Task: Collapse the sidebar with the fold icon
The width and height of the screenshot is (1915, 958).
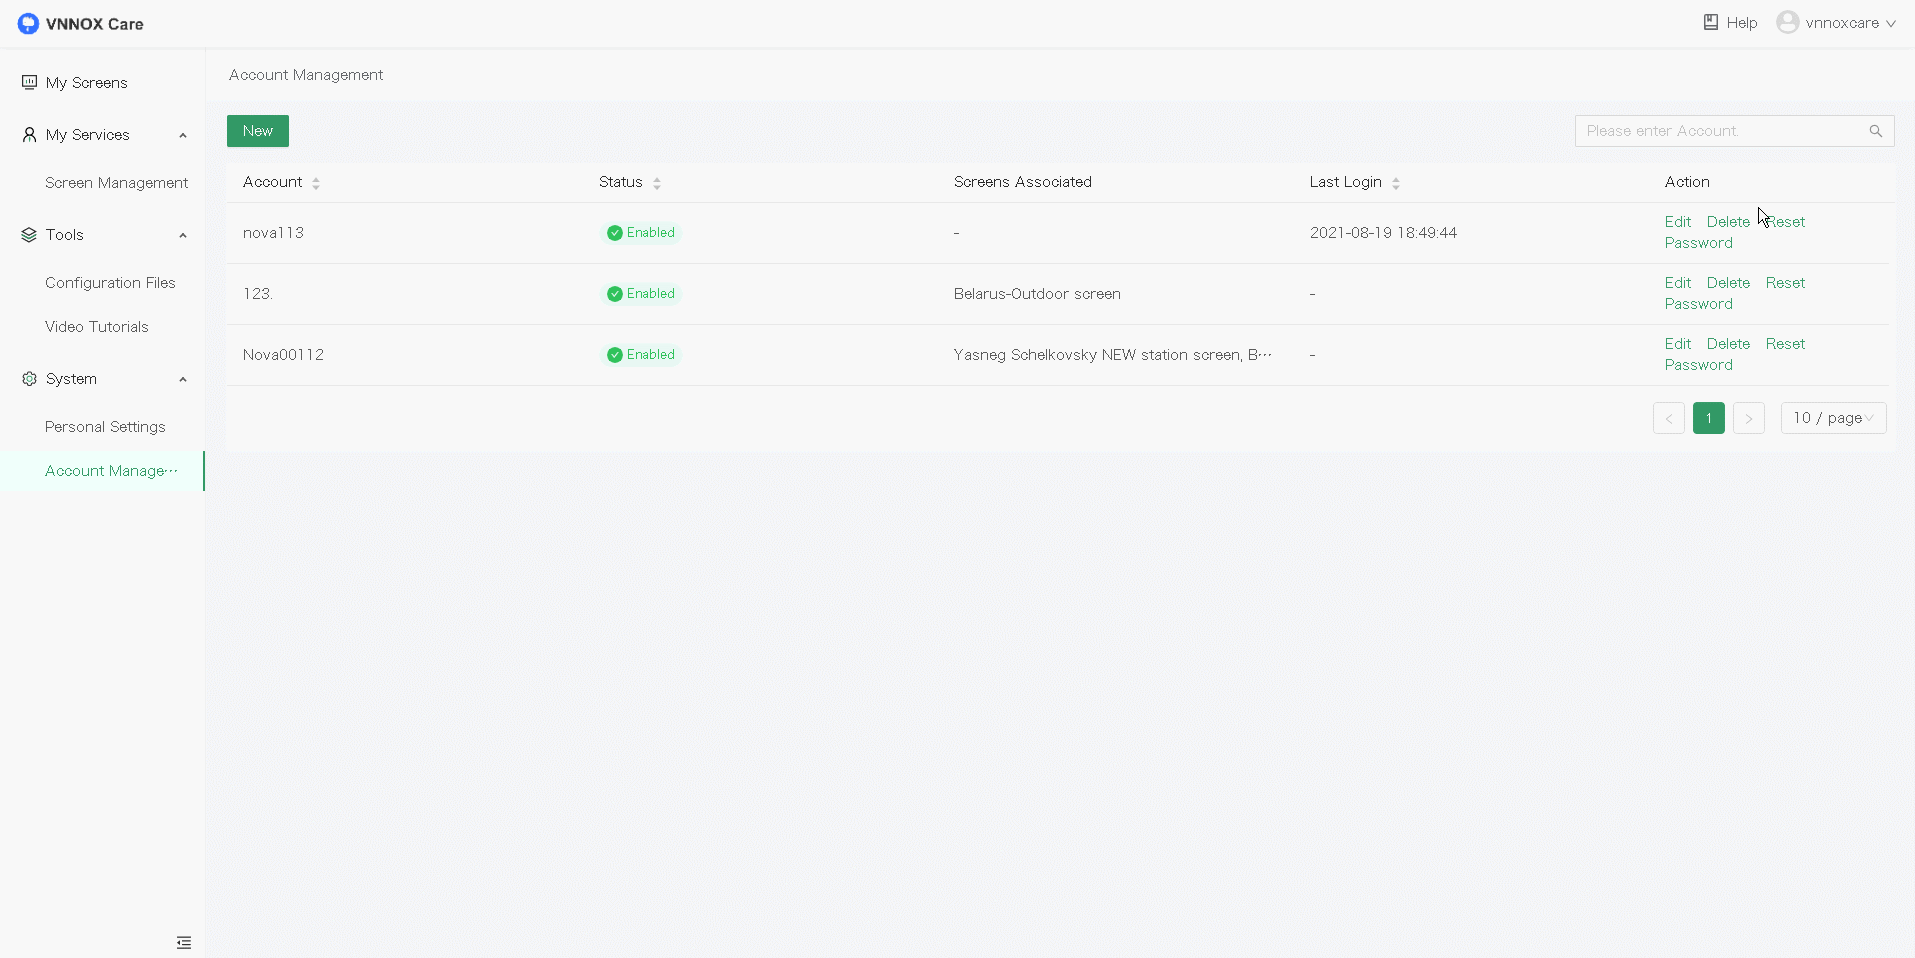Action: coord(184,942)
